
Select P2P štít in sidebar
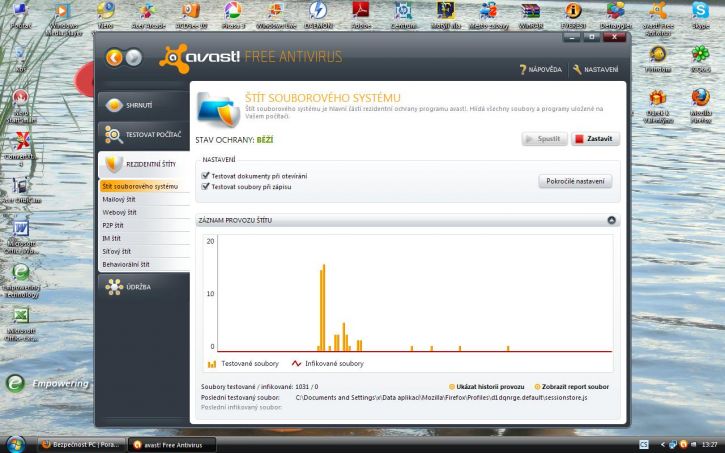coord(144,225)
